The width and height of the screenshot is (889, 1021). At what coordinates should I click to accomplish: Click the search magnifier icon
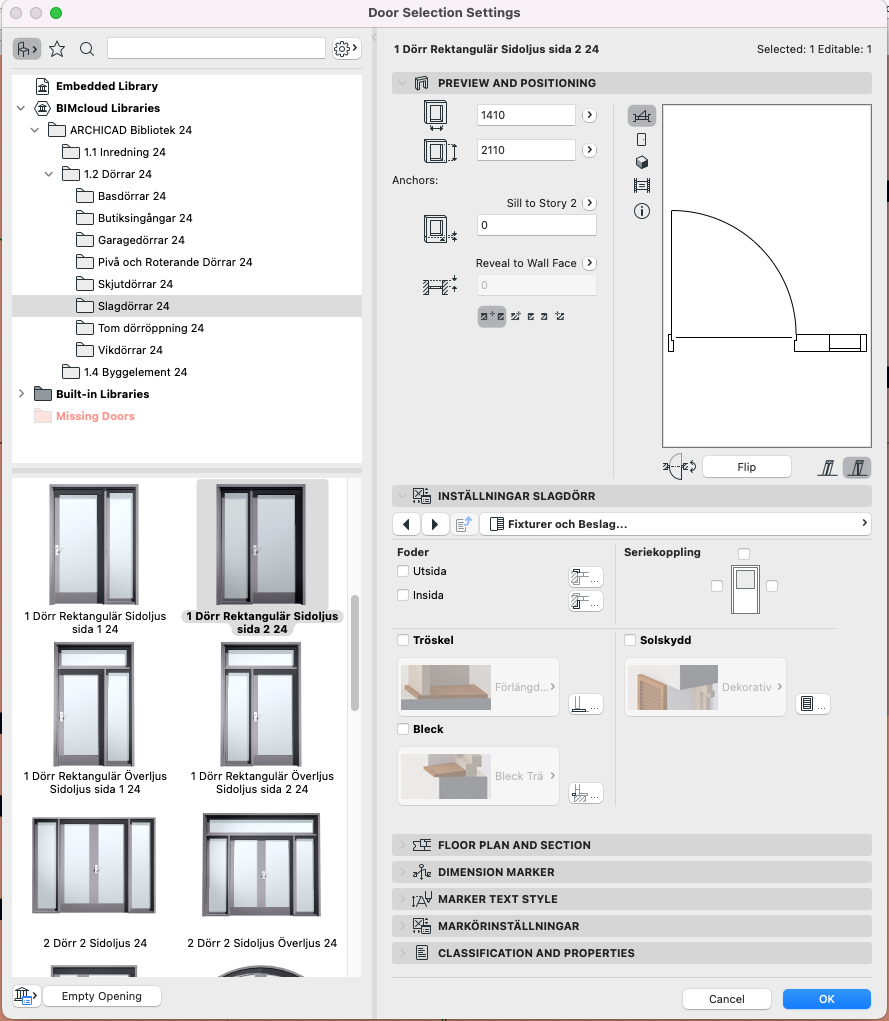pos(87,48)
